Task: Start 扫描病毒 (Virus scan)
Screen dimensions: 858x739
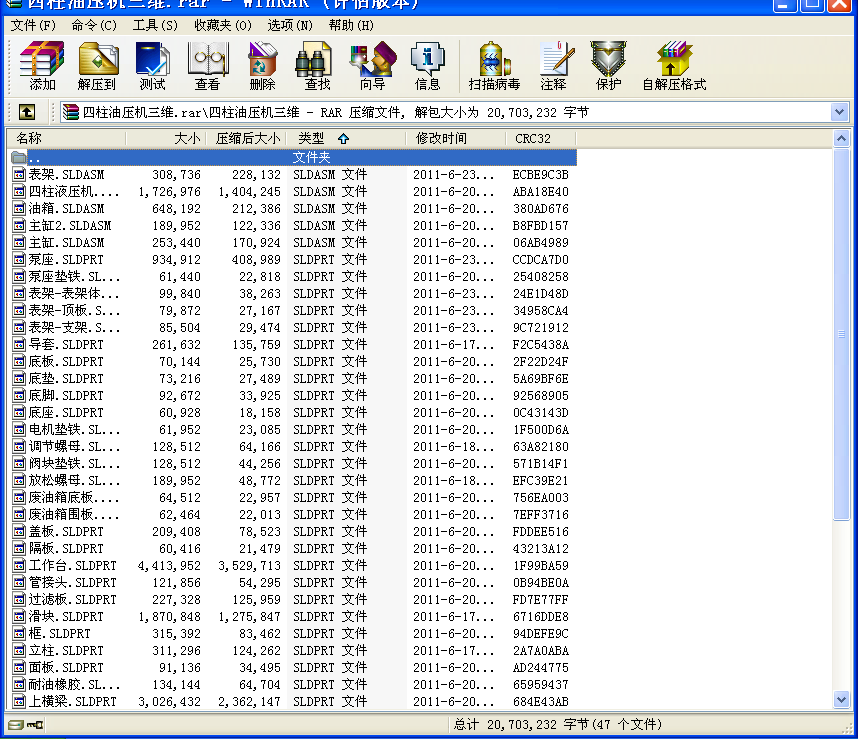Action: click(494, 66)
